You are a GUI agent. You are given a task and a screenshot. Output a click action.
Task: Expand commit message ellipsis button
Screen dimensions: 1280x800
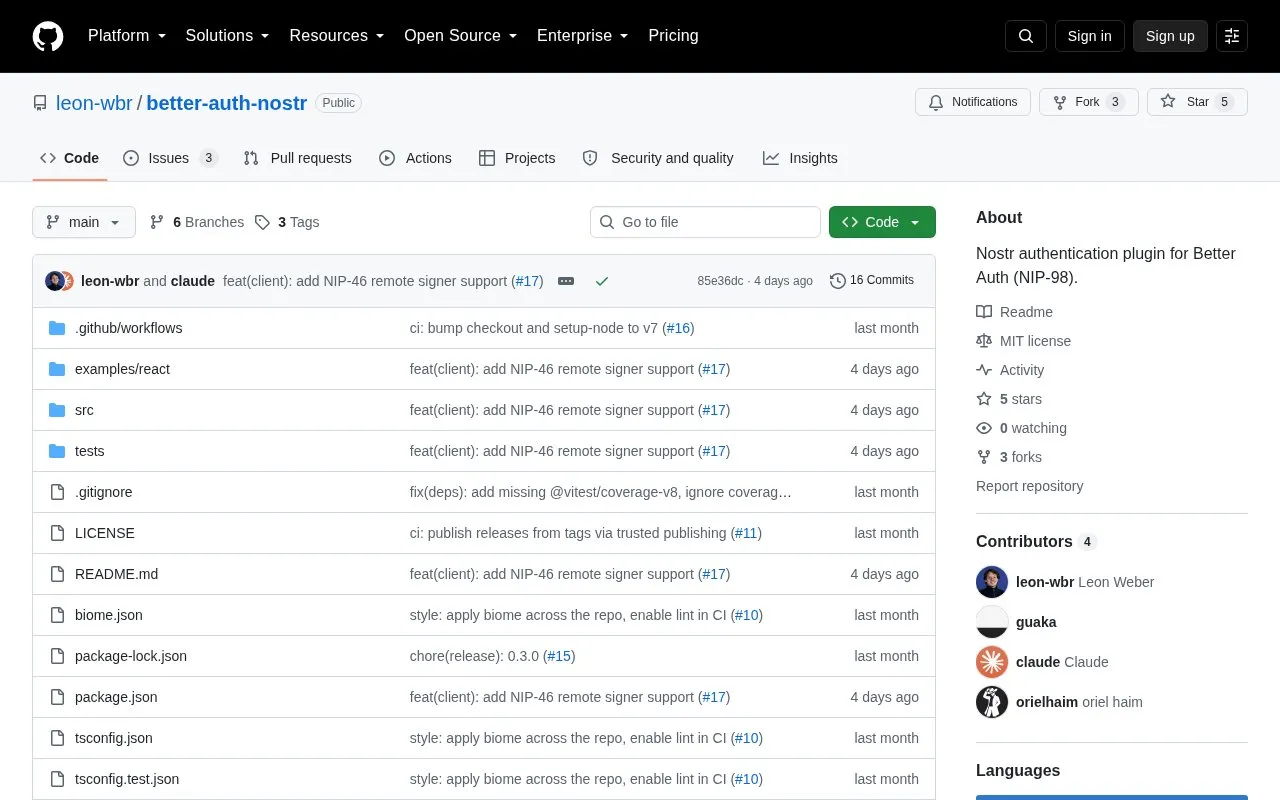click(566, 281)
